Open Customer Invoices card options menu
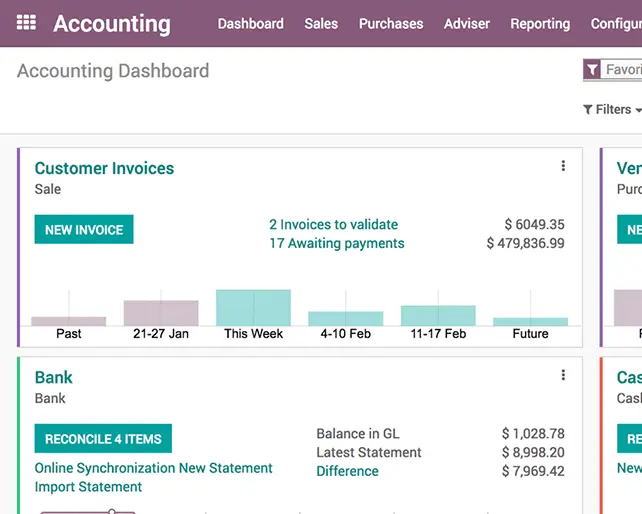This screenshot has height=514, width=642. coord(563,166)
